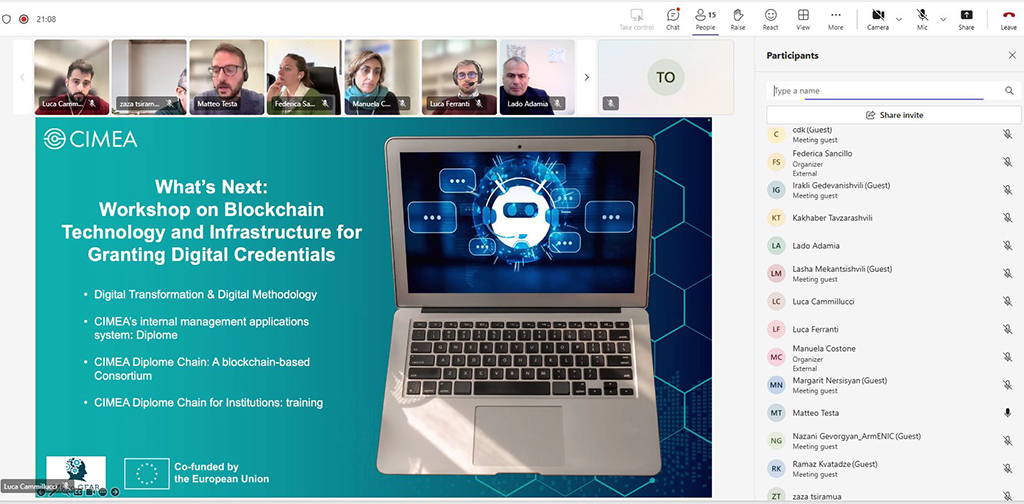Turn on the Camera
The image size is (1024, 504).
point(877,18)
